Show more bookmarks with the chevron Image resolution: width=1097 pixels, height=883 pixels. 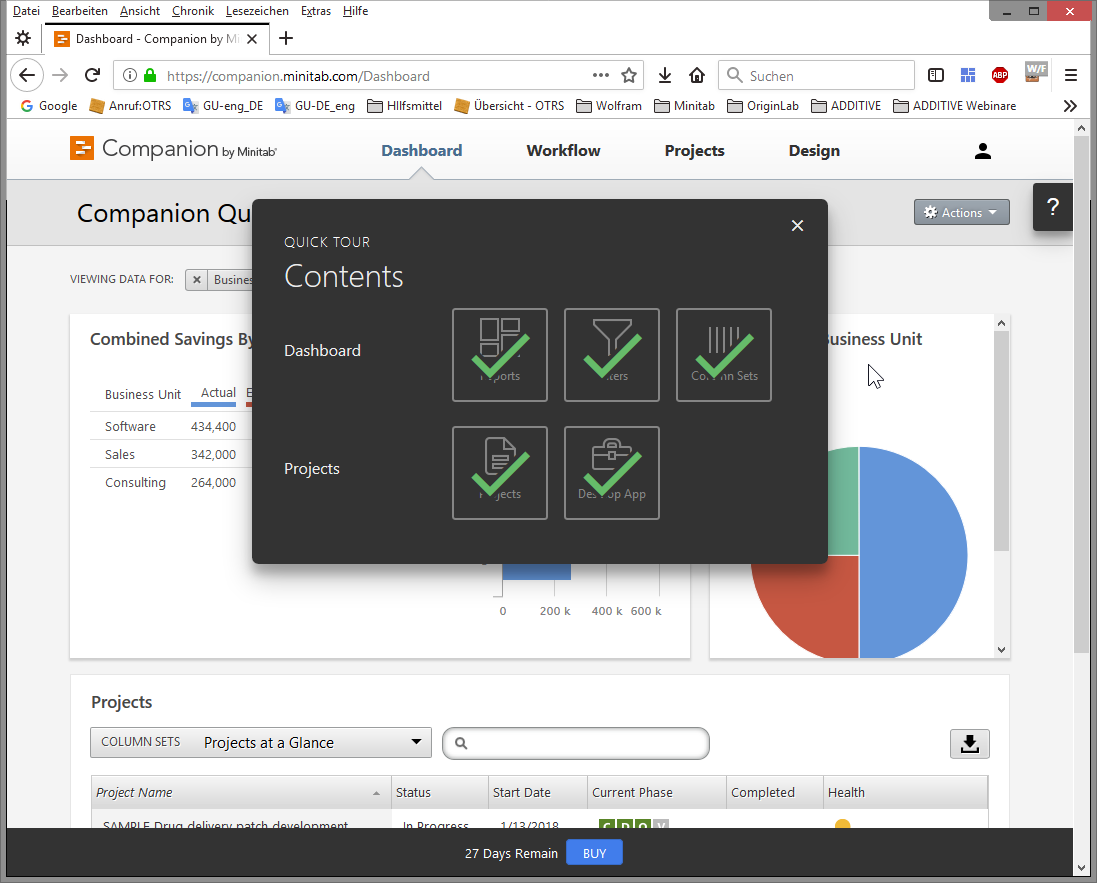click(x=1070, y=106)
